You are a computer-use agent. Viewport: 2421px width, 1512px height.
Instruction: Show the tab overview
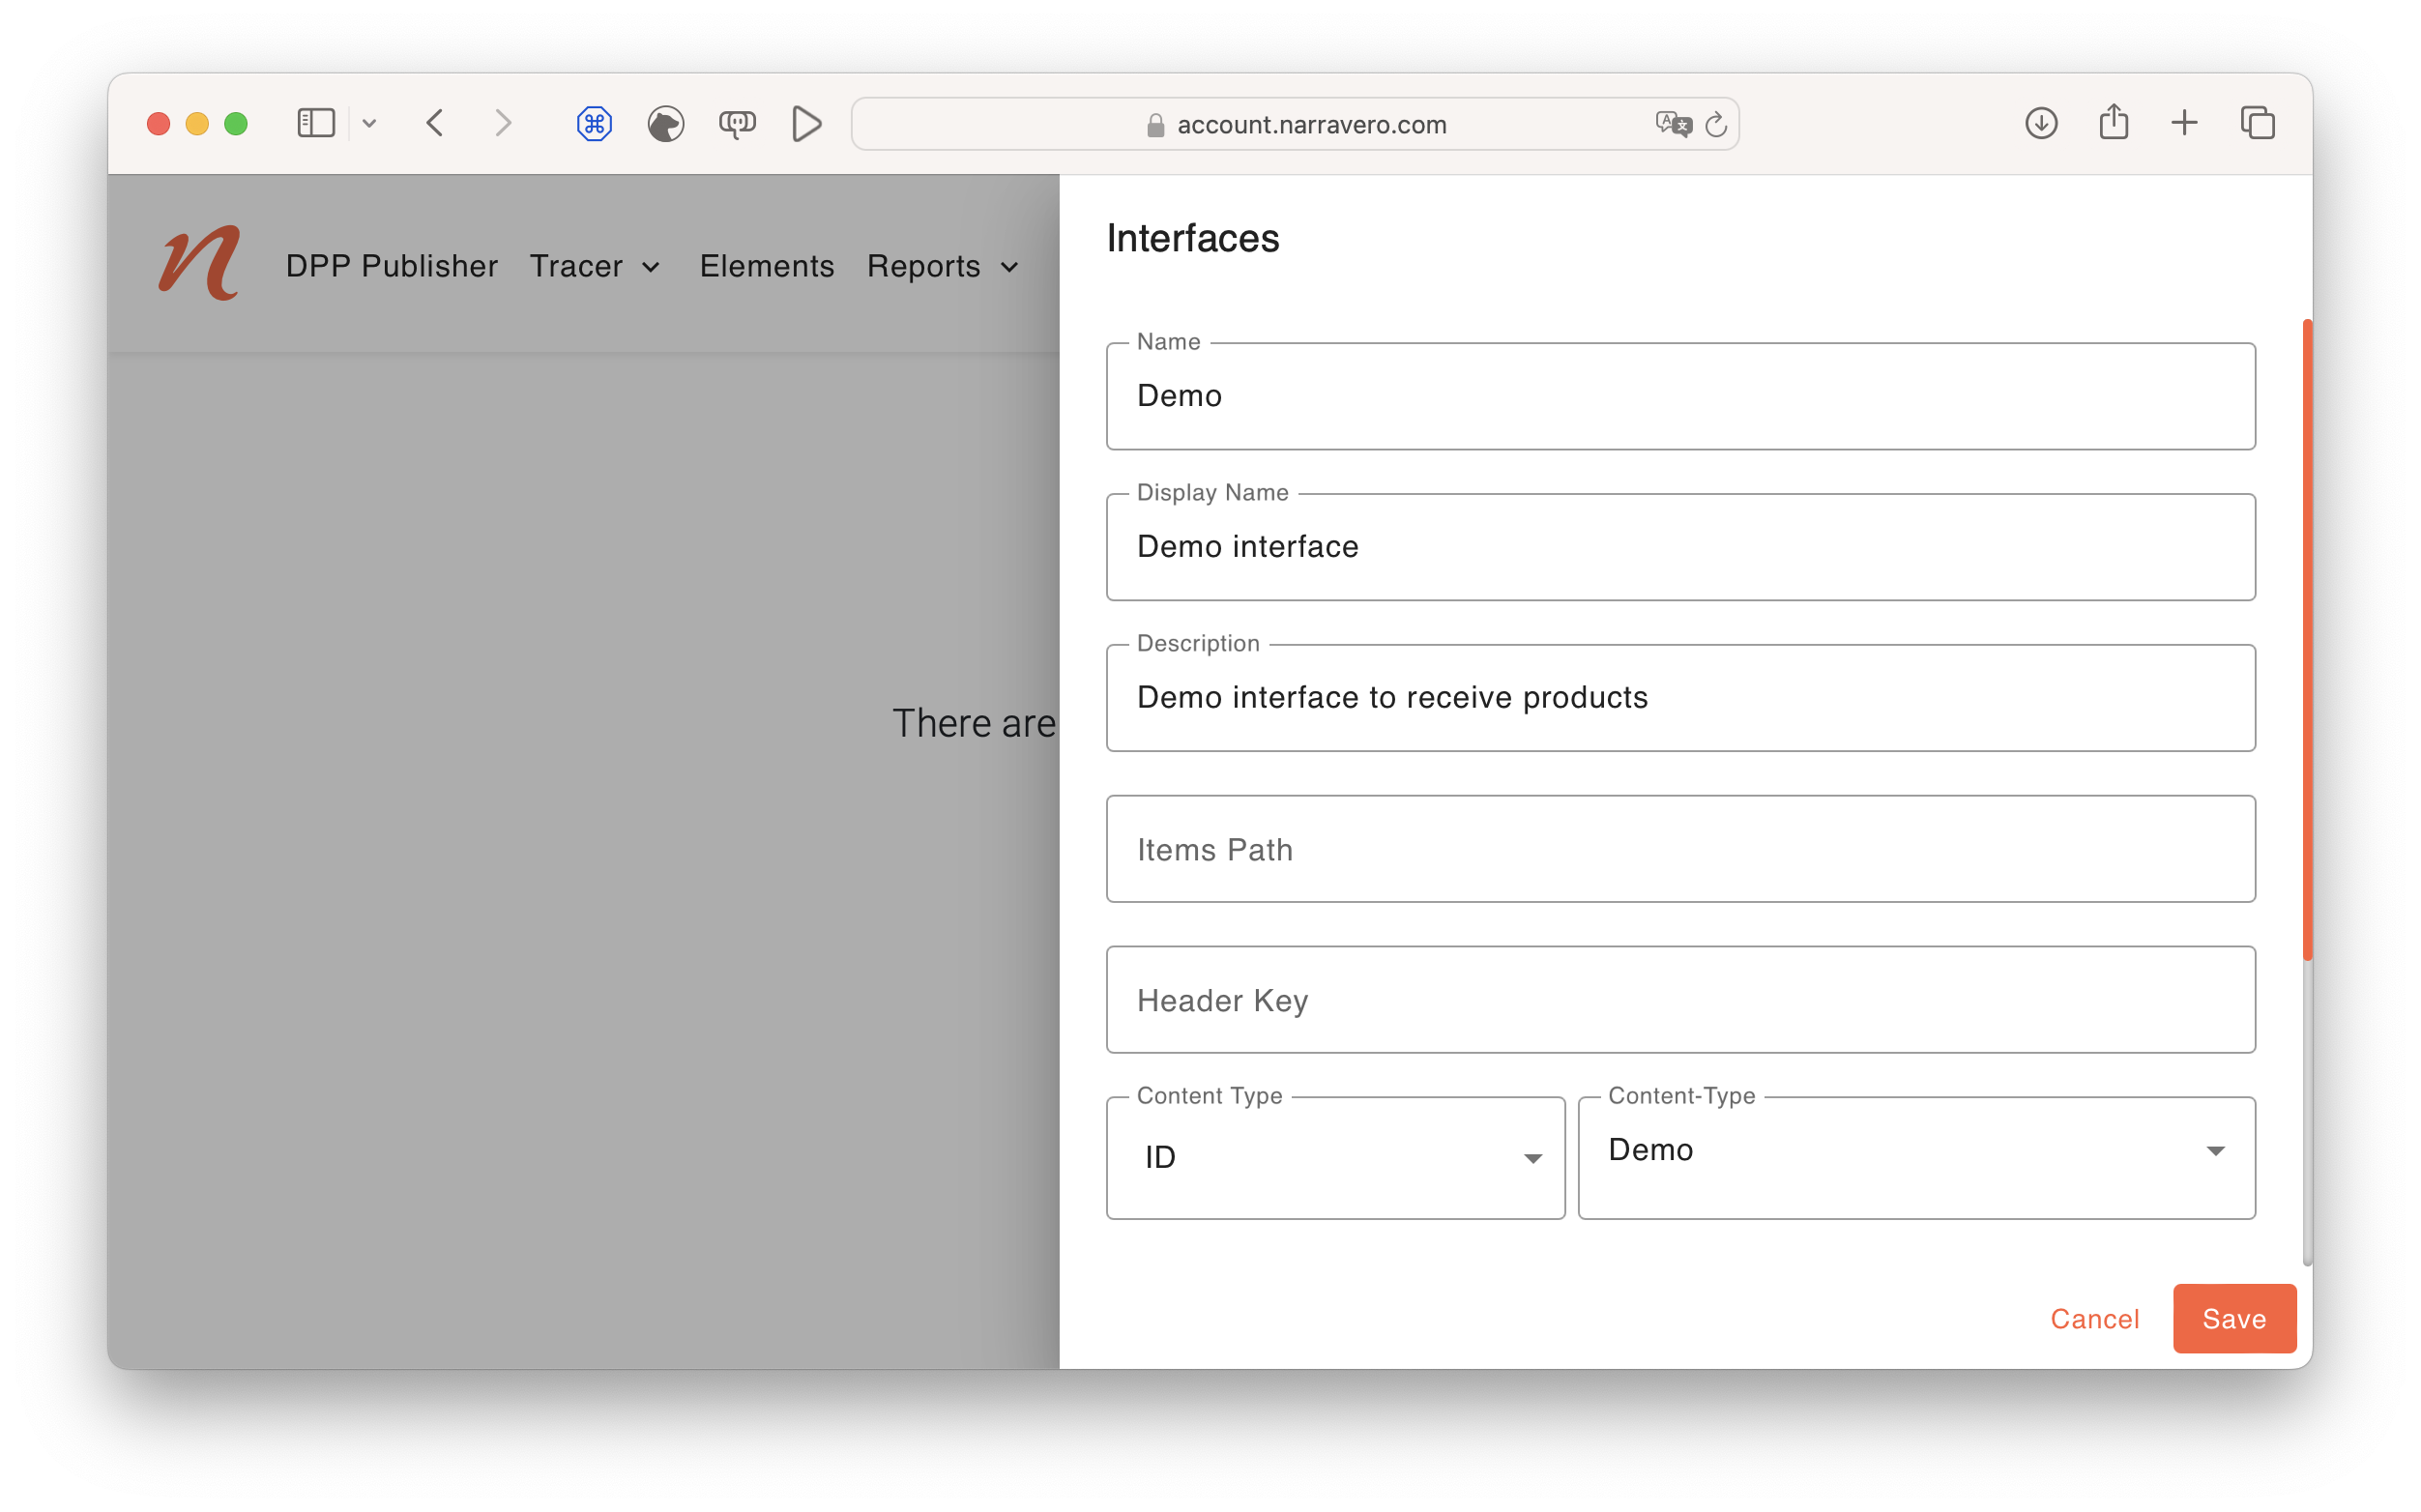pyautogui.click(x=2258, y=123)
